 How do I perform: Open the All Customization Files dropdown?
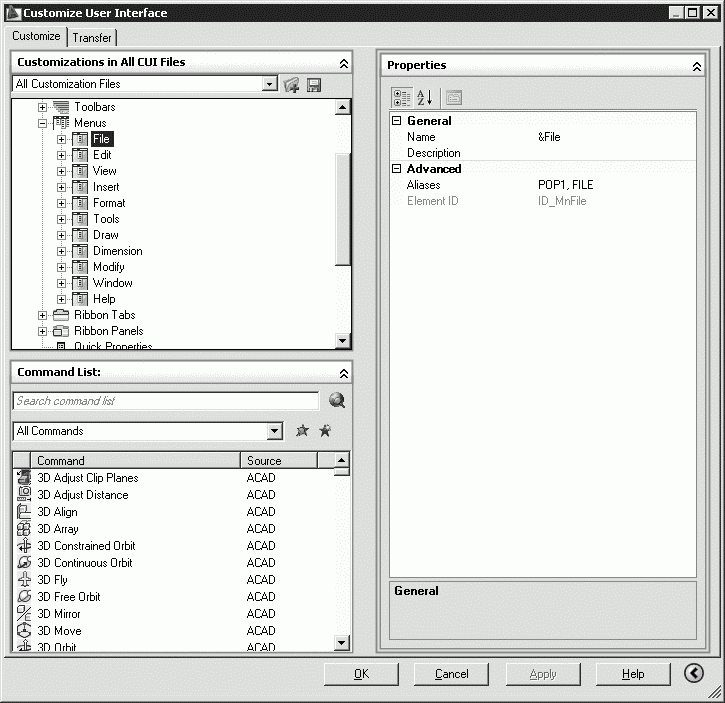[269, 85]
